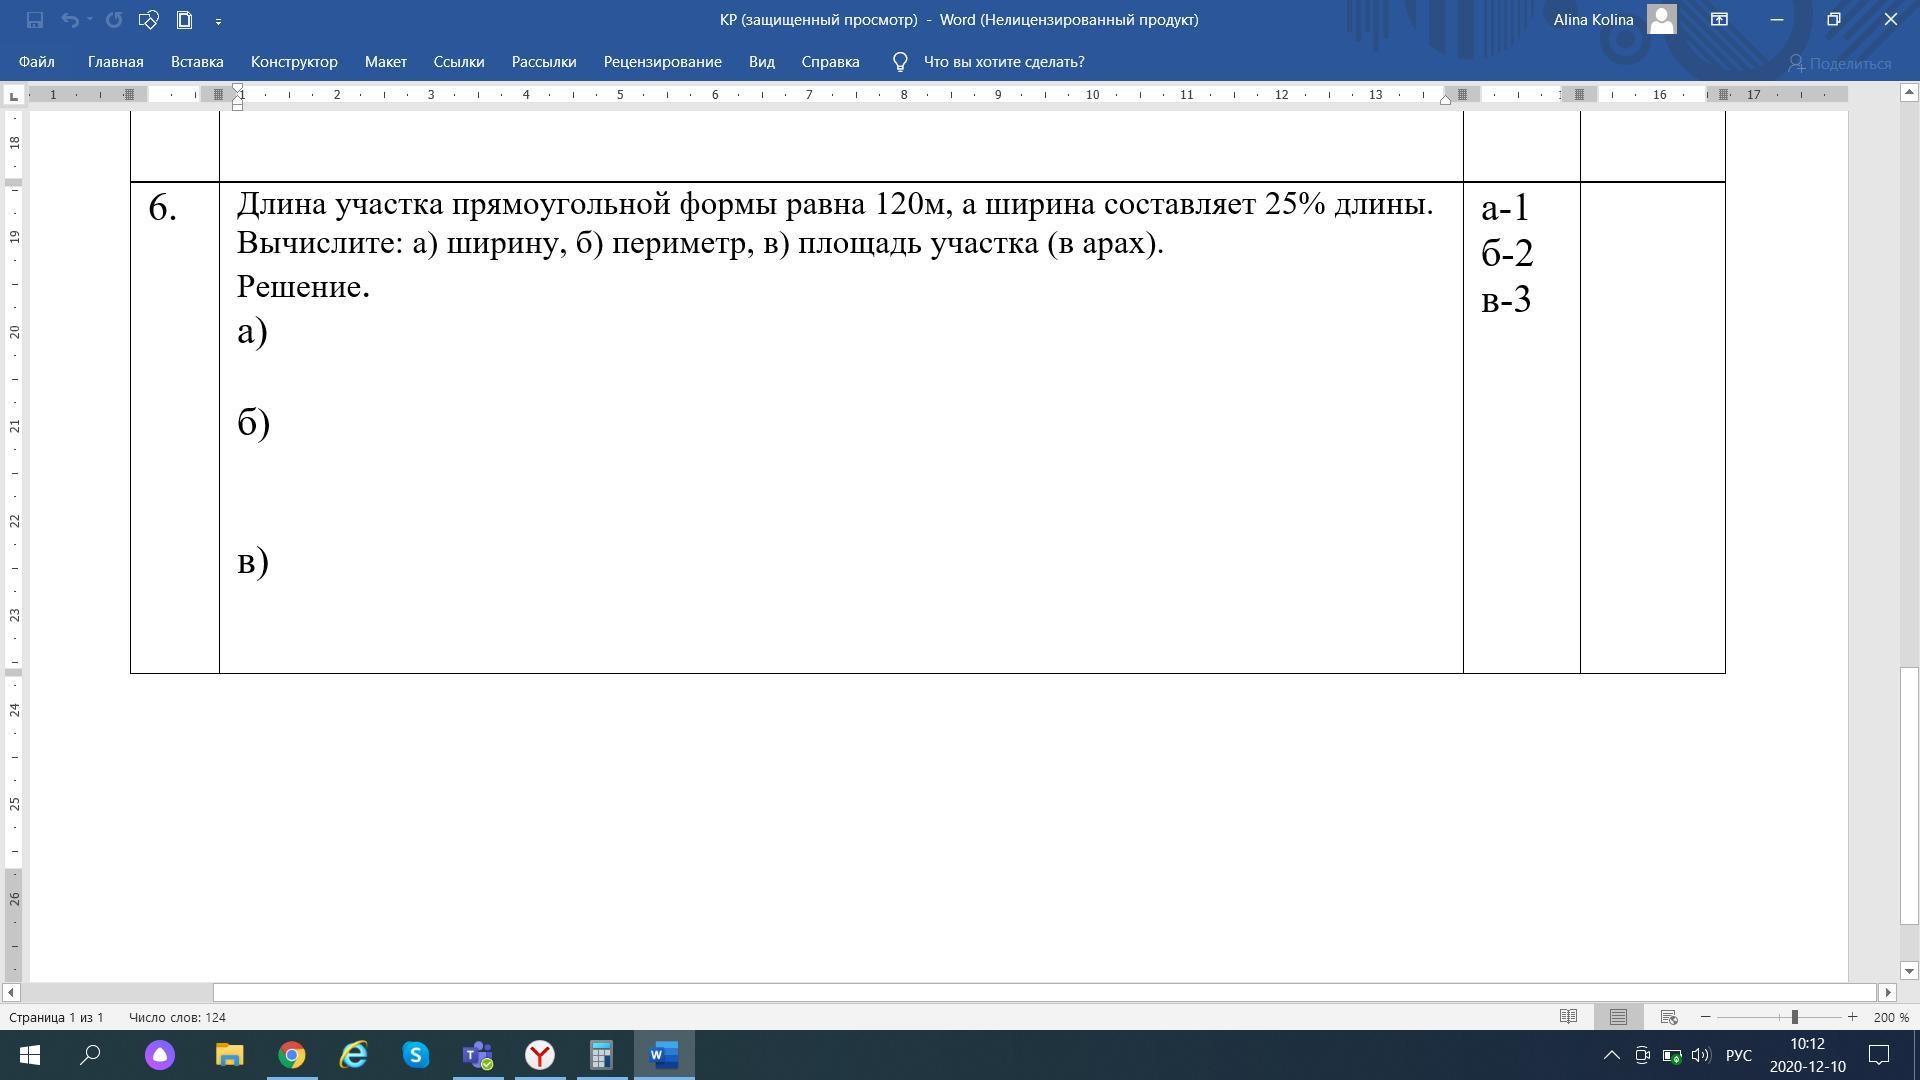Open the Customize Quick Access Toolbar dropdown
The height and width of the screenshot is (1080, 1920).
pyautogui.click(x=218, y=21)
